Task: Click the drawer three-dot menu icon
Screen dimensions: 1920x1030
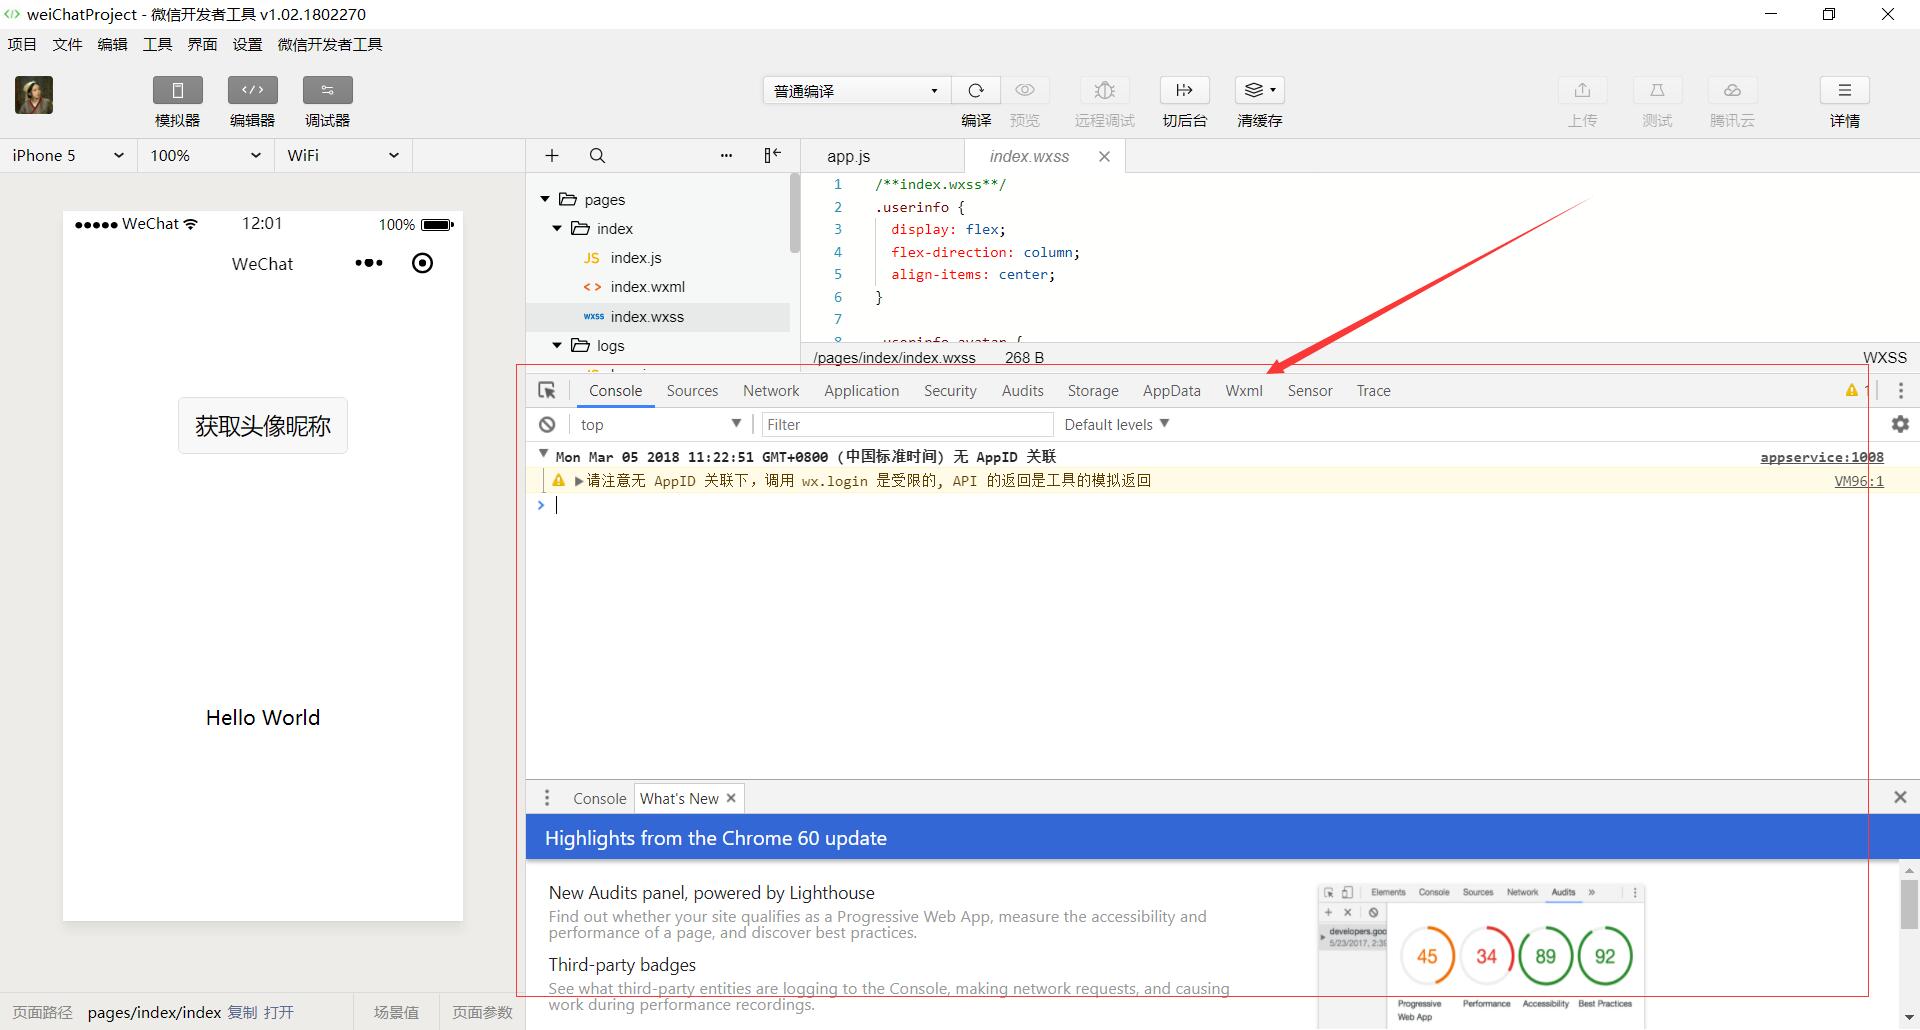Action: pyautogui.click(x=547, y=798)
